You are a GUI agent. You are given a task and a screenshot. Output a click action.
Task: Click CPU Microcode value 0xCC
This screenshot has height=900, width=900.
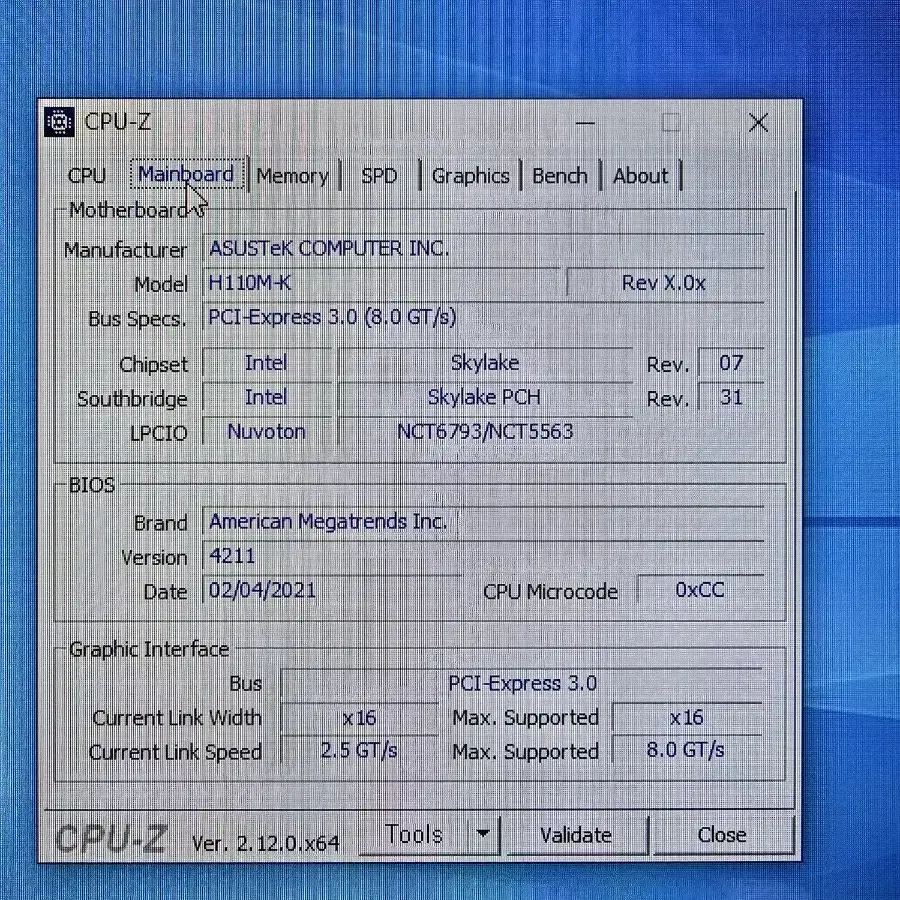pyautogui.click(x=700, y=590)
